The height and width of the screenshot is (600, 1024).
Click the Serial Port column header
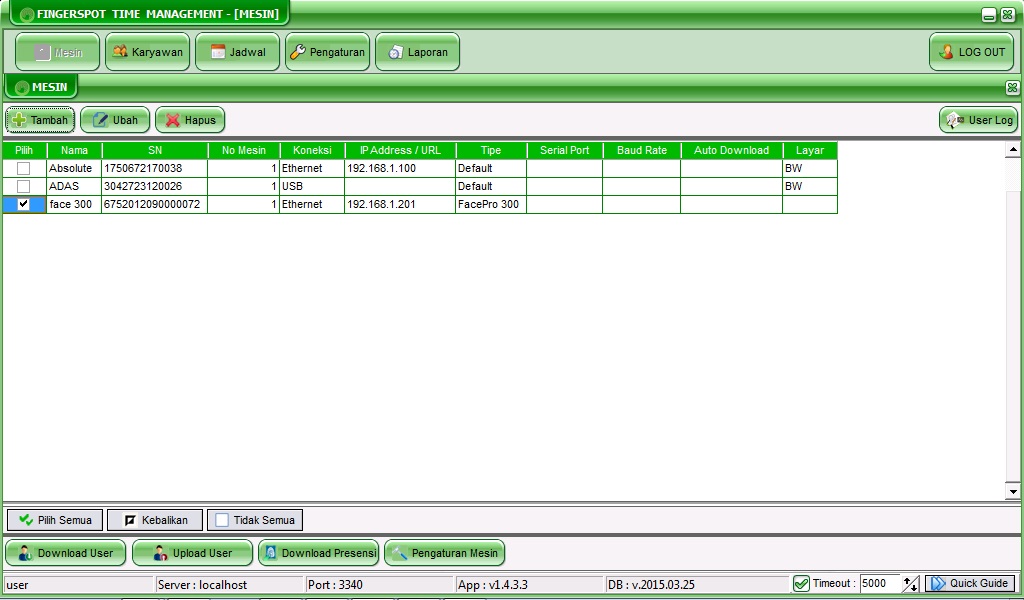[565, 150]
